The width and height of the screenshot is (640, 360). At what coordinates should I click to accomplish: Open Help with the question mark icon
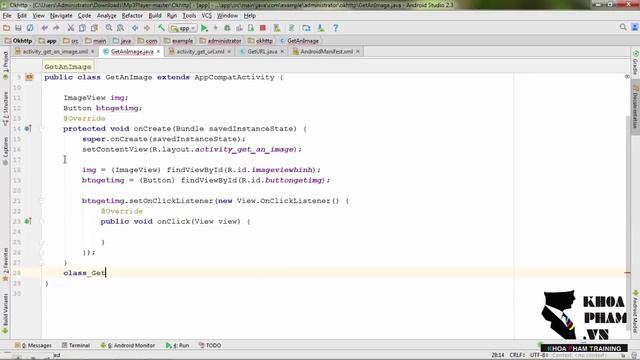(335, 28)
